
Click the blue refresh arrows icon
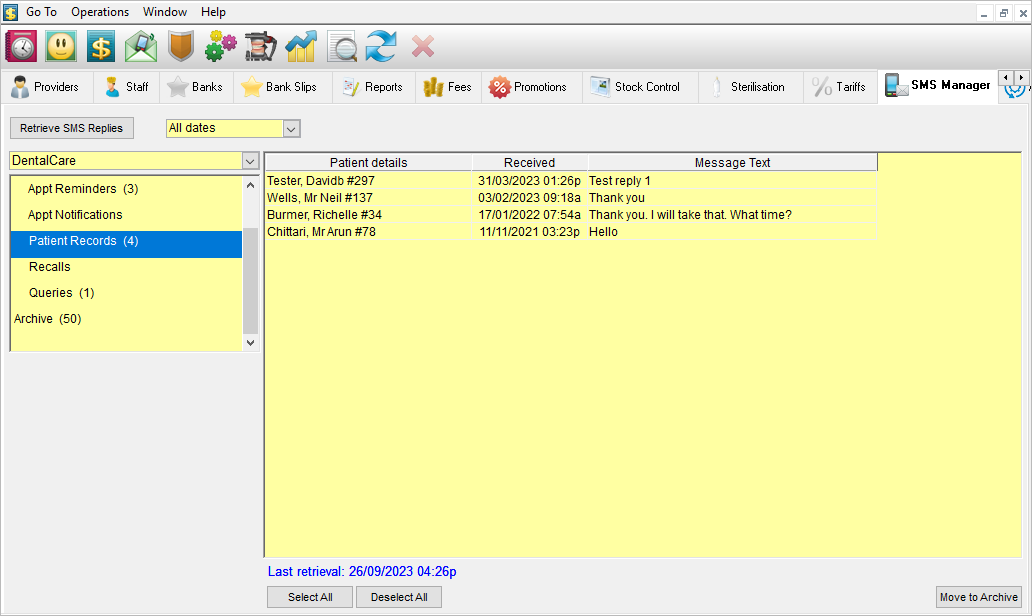pos(382,47)
